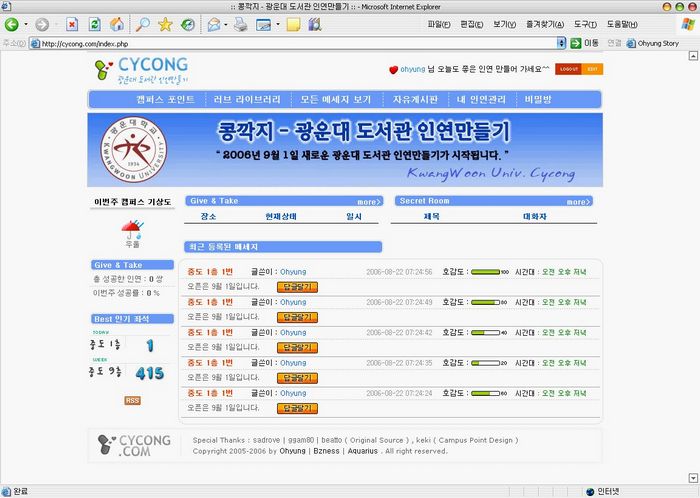
Task: Stop page loading with the red X icon
Action: tap(72, 24)
